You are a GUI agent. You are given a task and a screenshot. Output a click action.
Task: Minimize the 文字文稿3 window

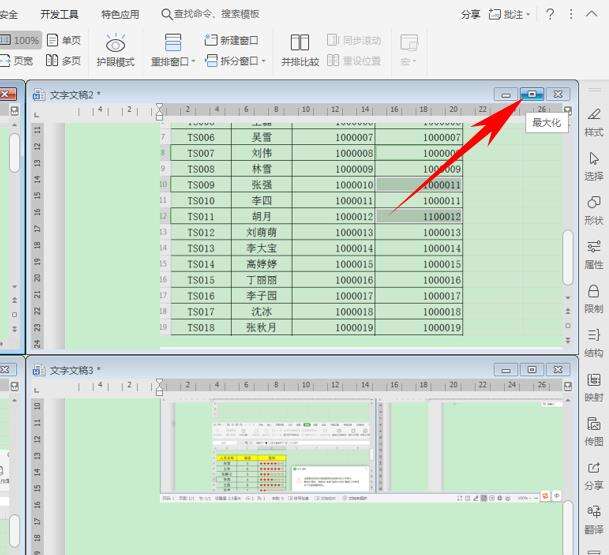[x=506, y=370]
